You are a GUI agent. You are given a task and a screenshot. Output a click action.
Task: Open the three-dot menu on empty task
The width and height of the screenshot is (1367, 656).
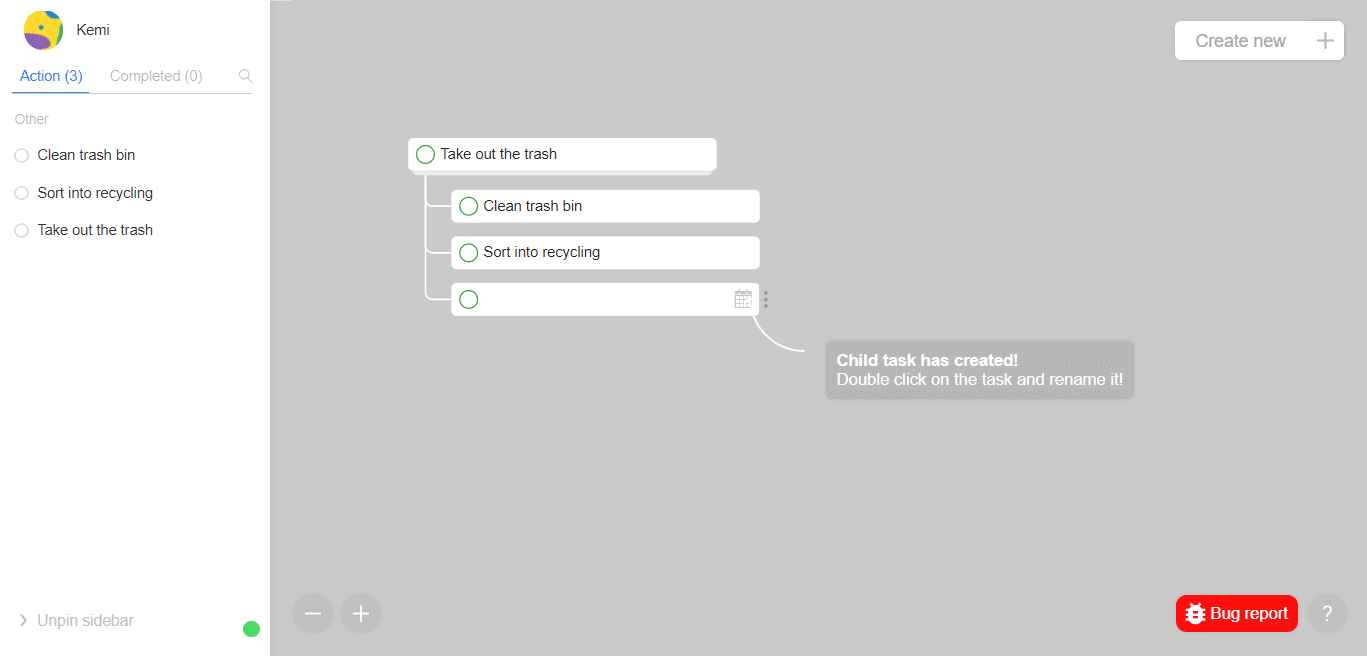(766, 299)
